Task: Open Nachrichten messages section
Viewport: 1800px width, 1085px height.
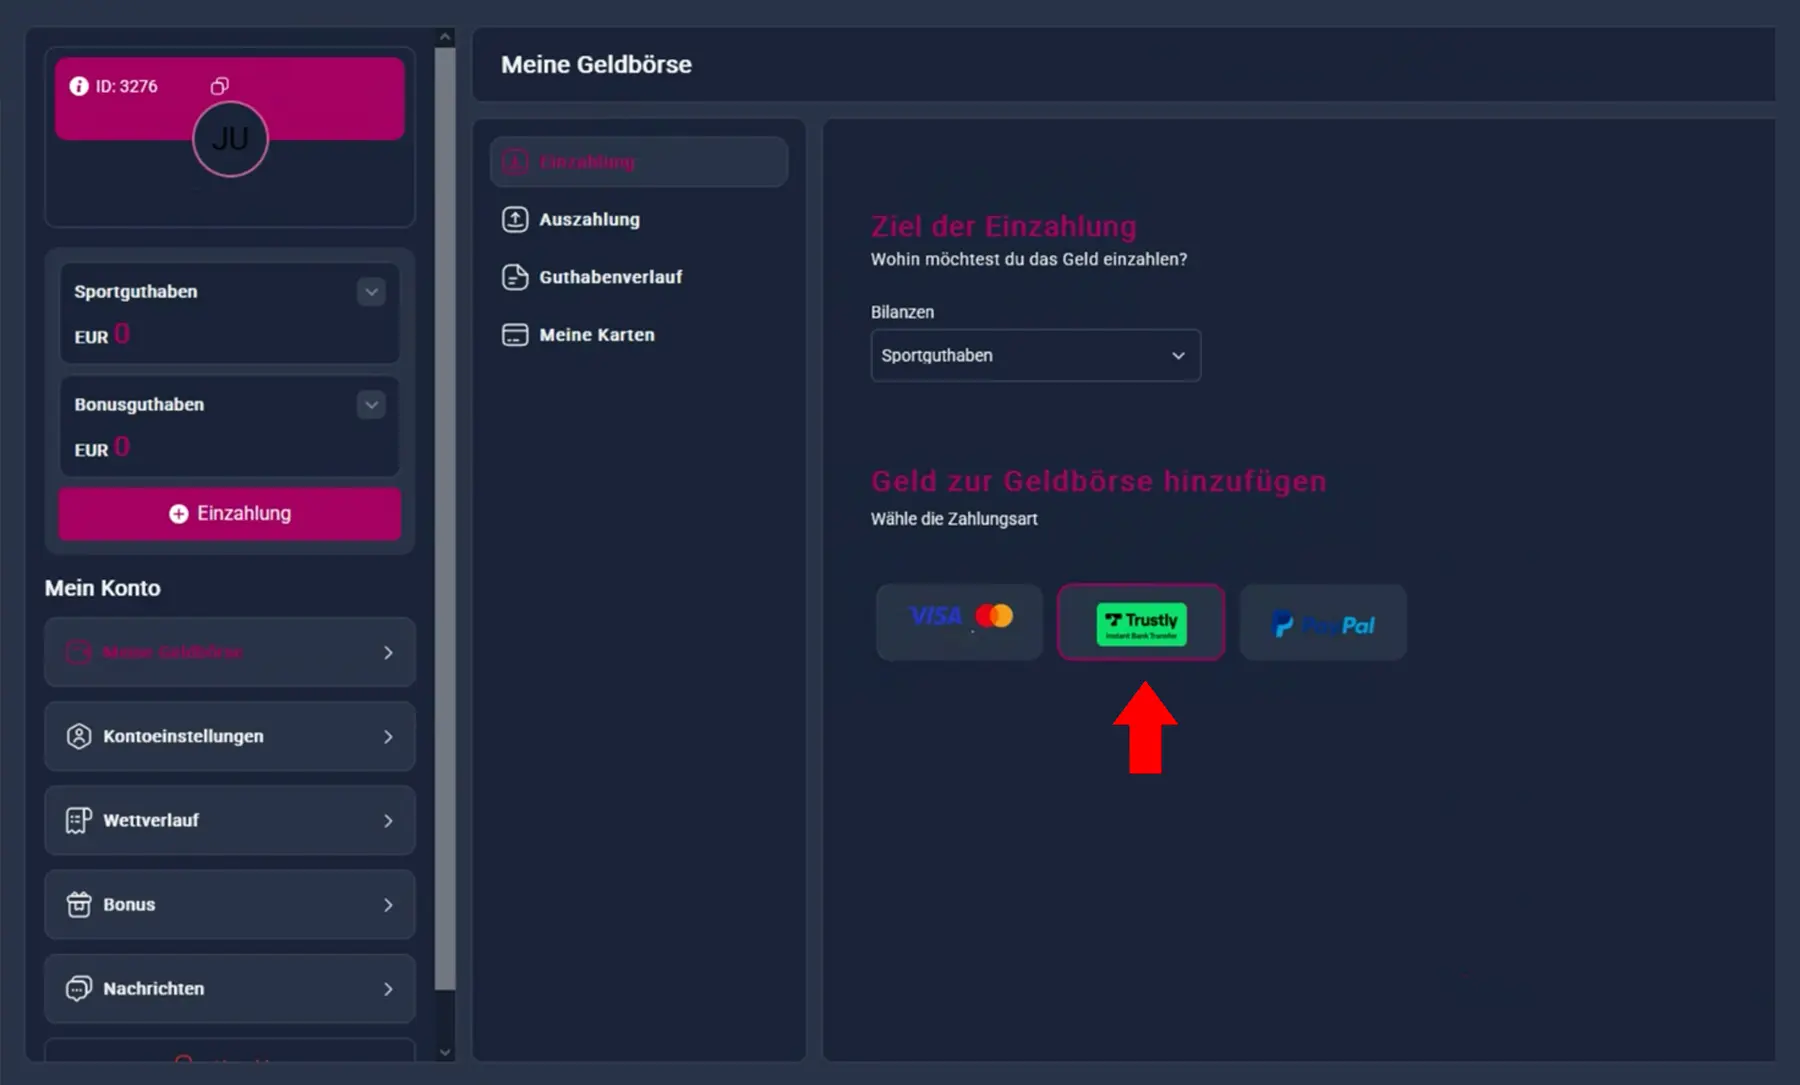Action: [x=230, y=988]
